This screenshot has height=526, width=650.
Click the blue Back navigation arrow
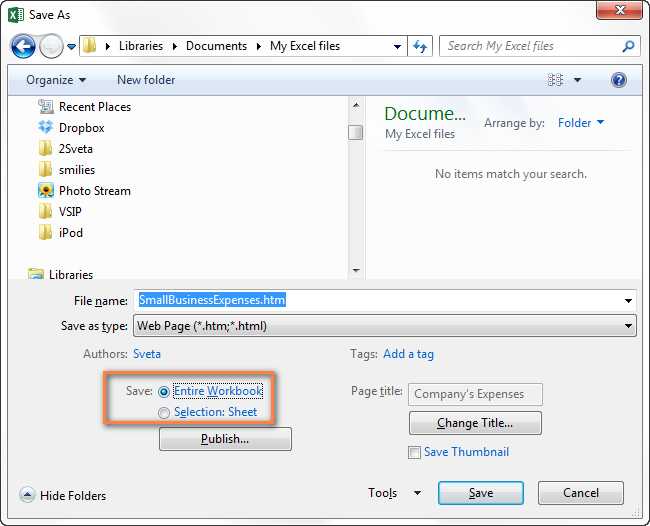pos(23,46)
